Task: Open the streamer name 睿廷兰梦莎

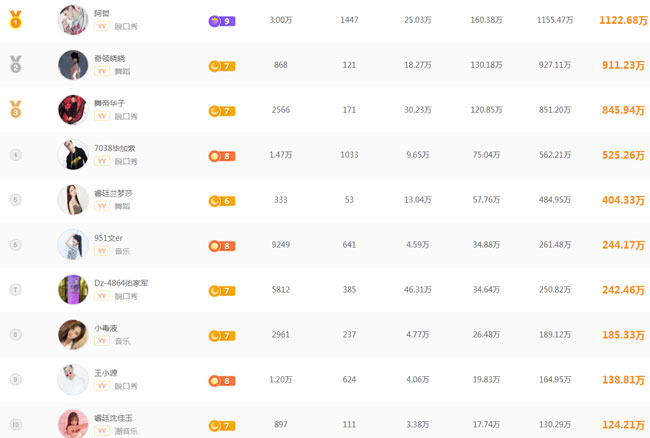Action: coord(114,193)
